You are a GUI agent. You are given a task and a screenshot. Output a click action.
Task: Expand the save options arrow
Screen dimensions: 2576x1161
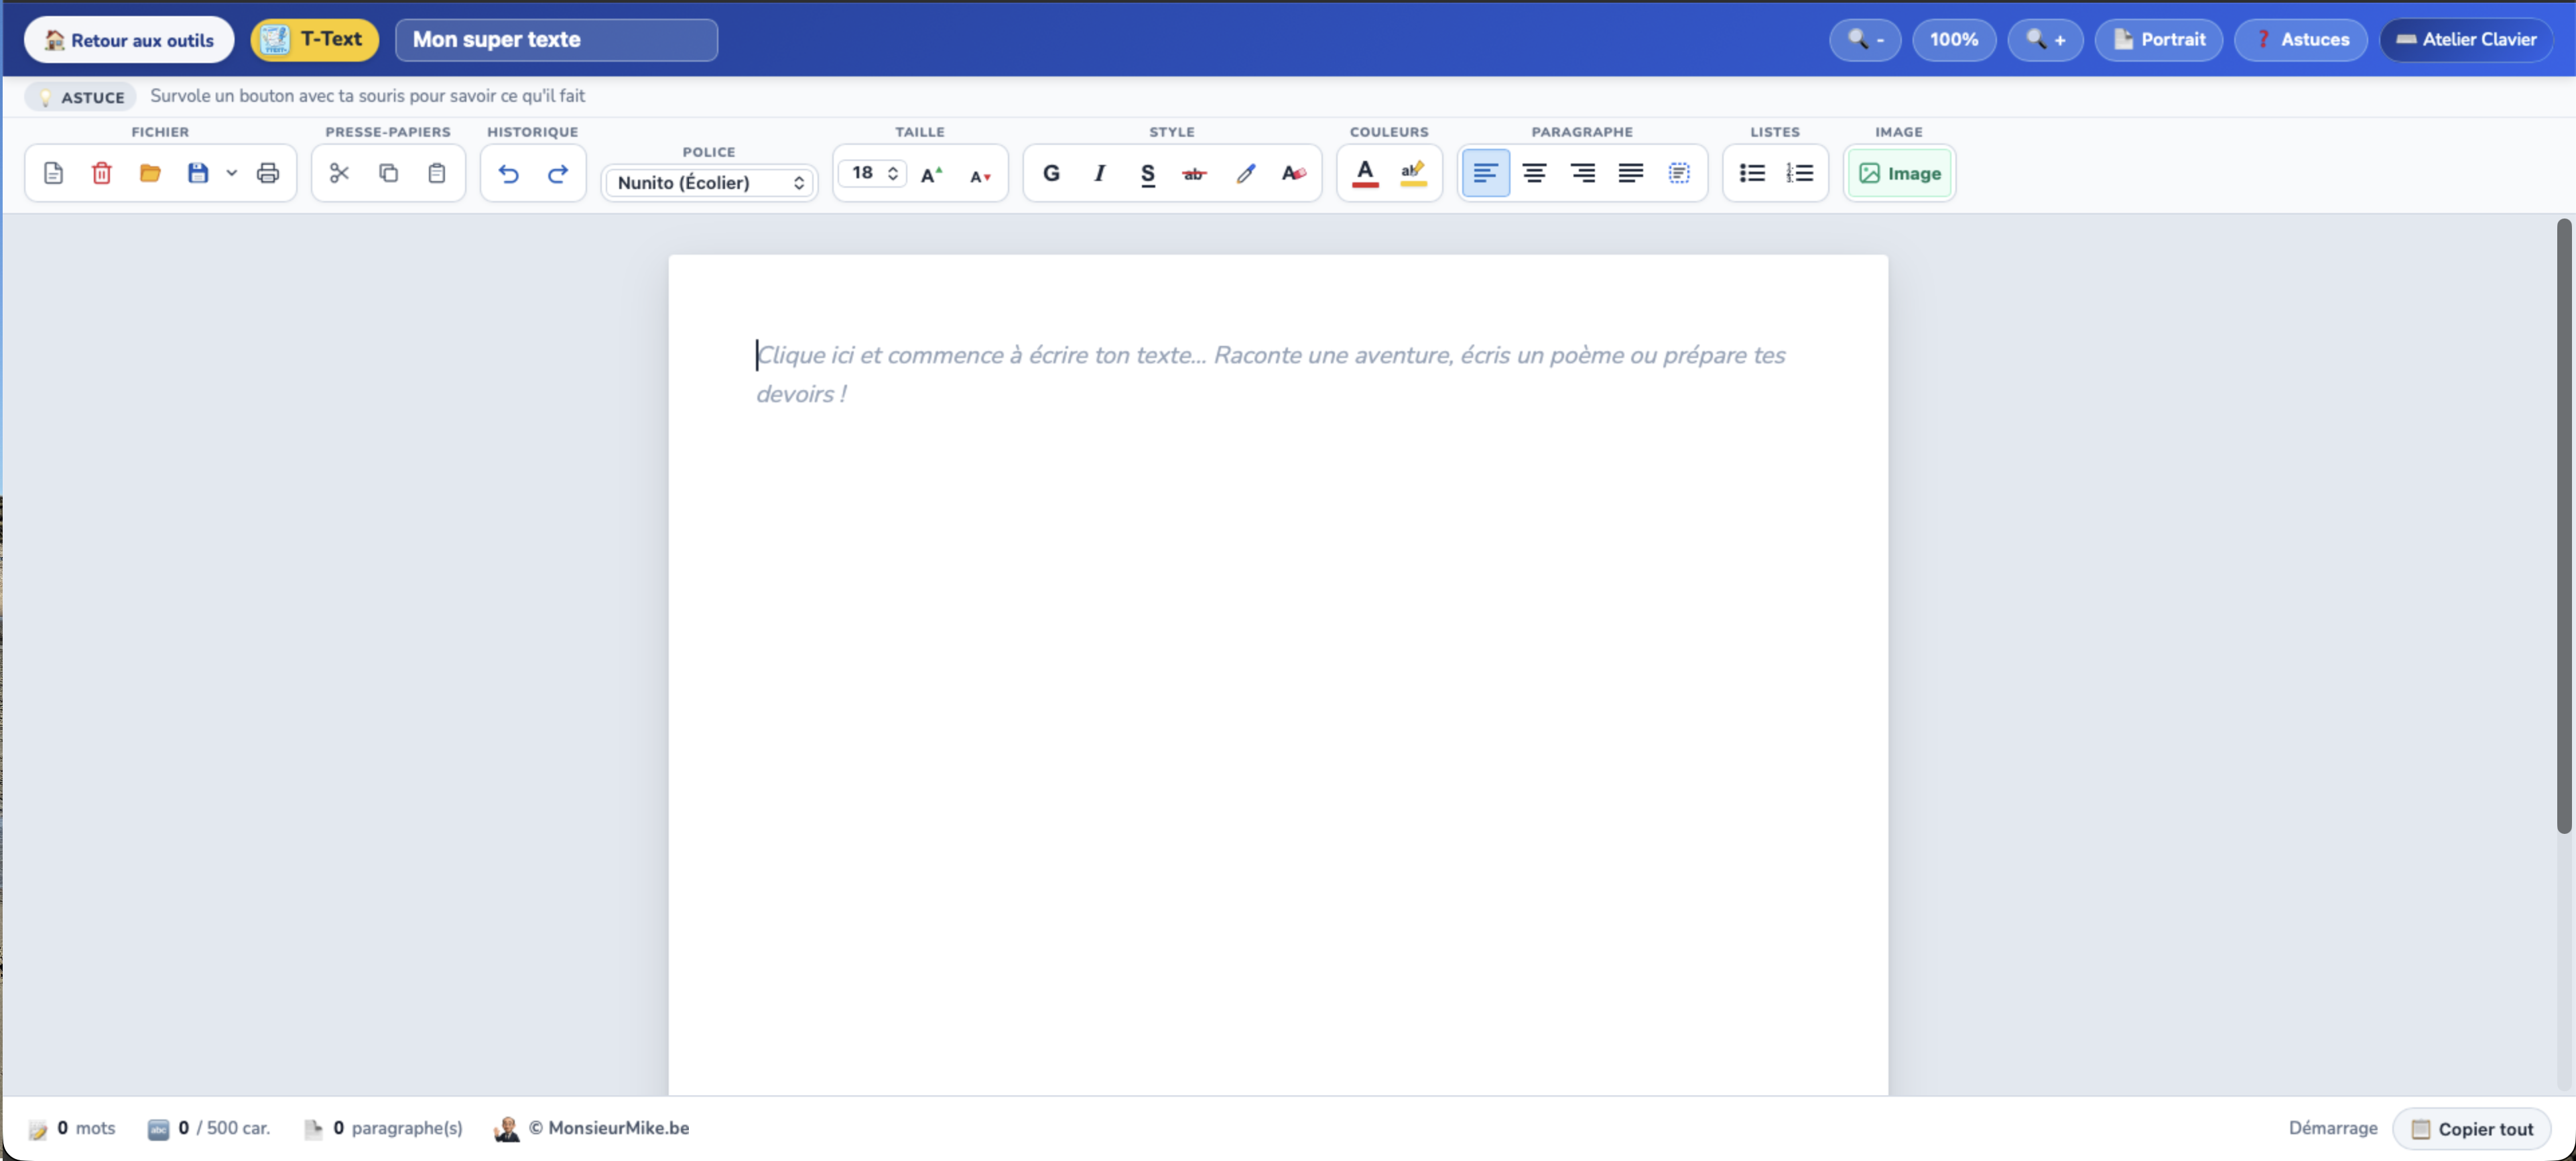(231, 173)
